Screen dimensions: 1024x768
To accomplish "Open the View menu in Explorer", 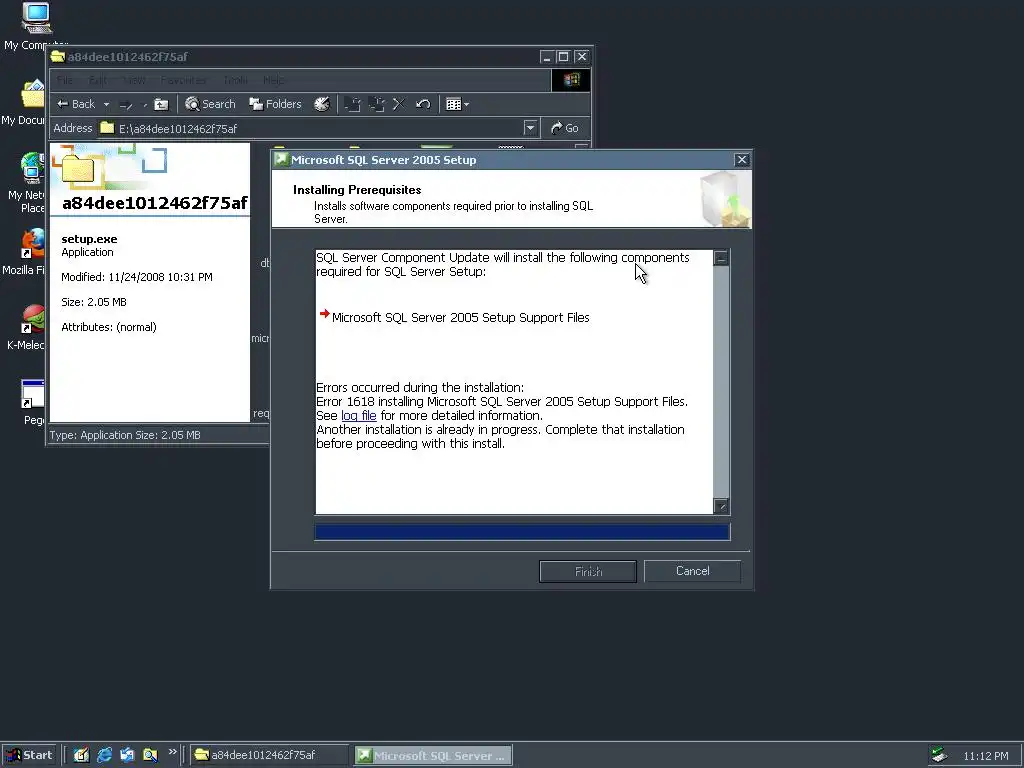I will click(134, 80).
